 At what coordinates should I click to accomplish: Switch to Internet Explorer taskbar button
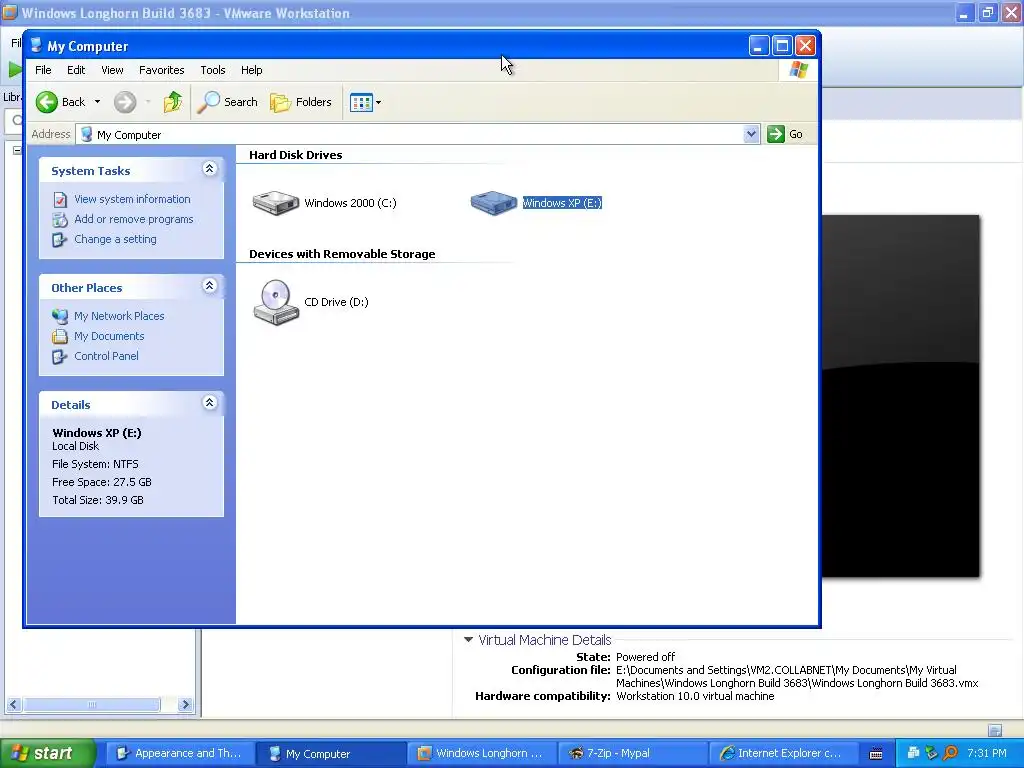tap(783, 754)
